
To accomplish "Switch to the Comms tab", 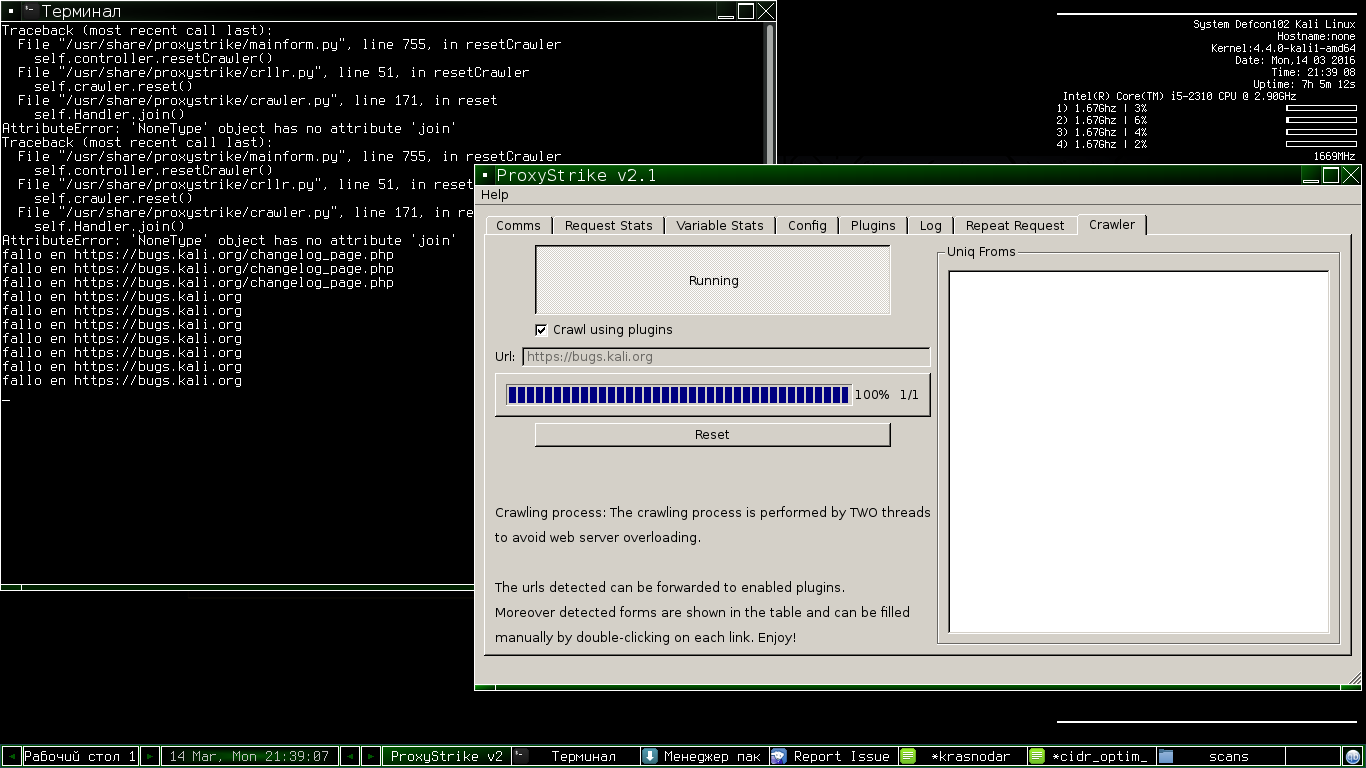I will tap(518, 225).
